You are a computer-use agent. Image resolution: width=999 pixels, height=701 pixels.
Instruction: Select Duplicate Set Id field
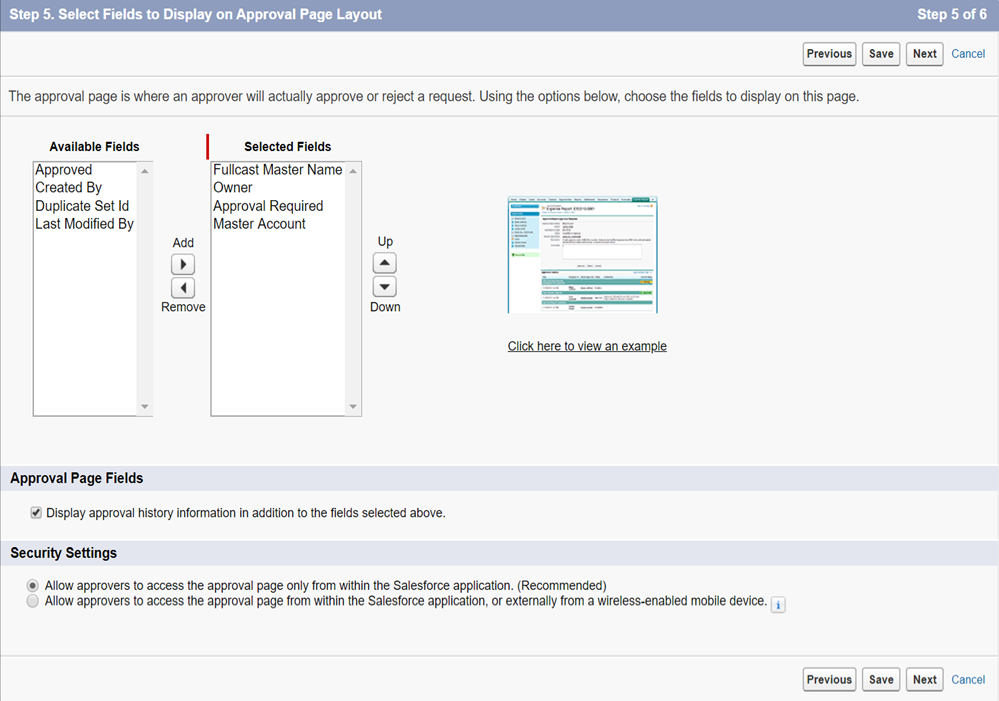(x=85, y=206)
